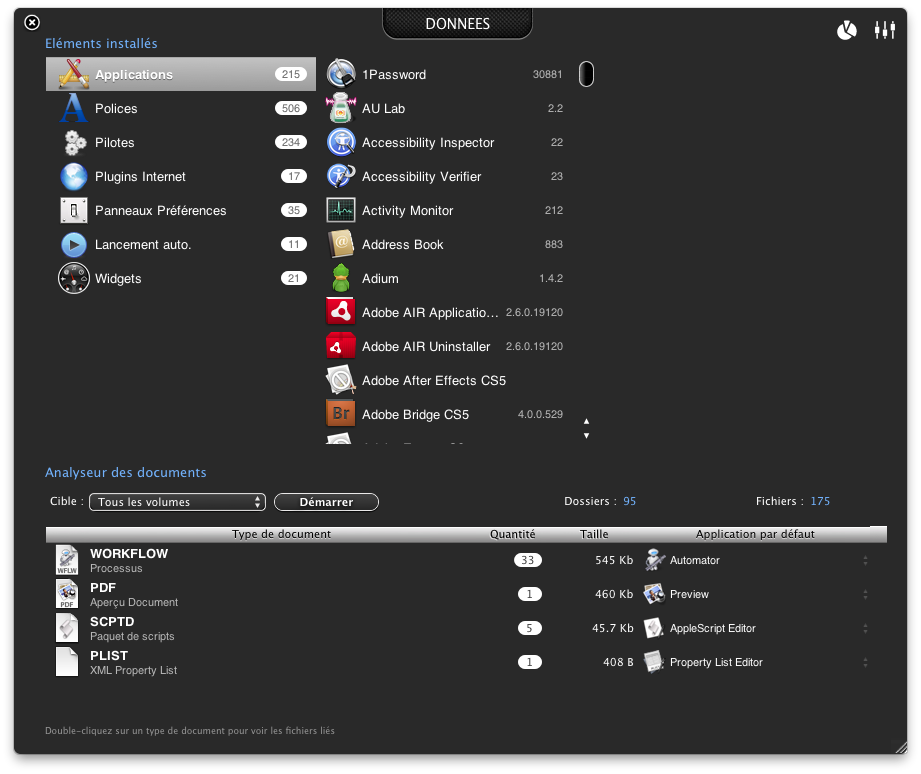Change default app for PLIST via stepper arrows
Viewport: 921px width, 774px height.
[x=865, y=662]
